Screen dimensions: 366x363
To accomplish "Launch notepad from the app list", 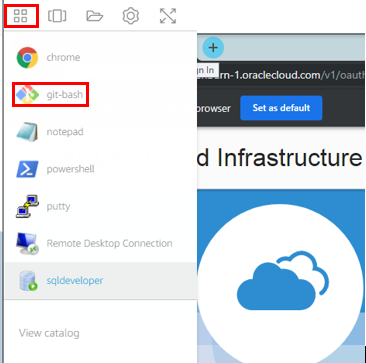I will click(101, 132).
